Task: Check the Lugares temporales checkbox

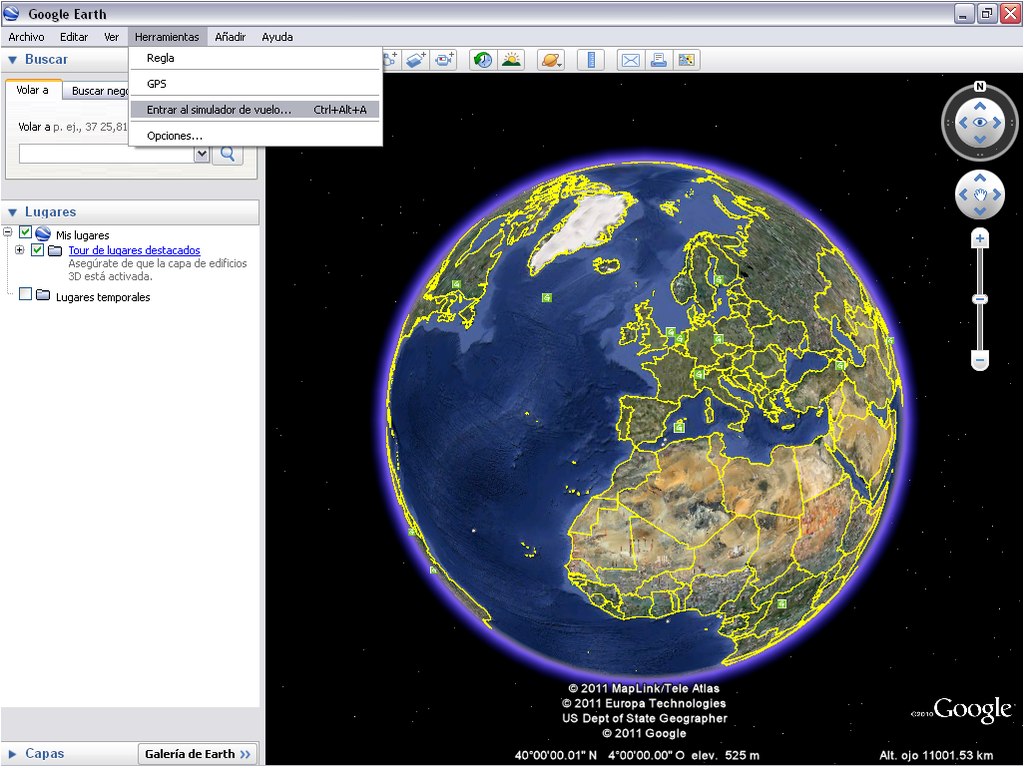Action: (x=25, y=295)
